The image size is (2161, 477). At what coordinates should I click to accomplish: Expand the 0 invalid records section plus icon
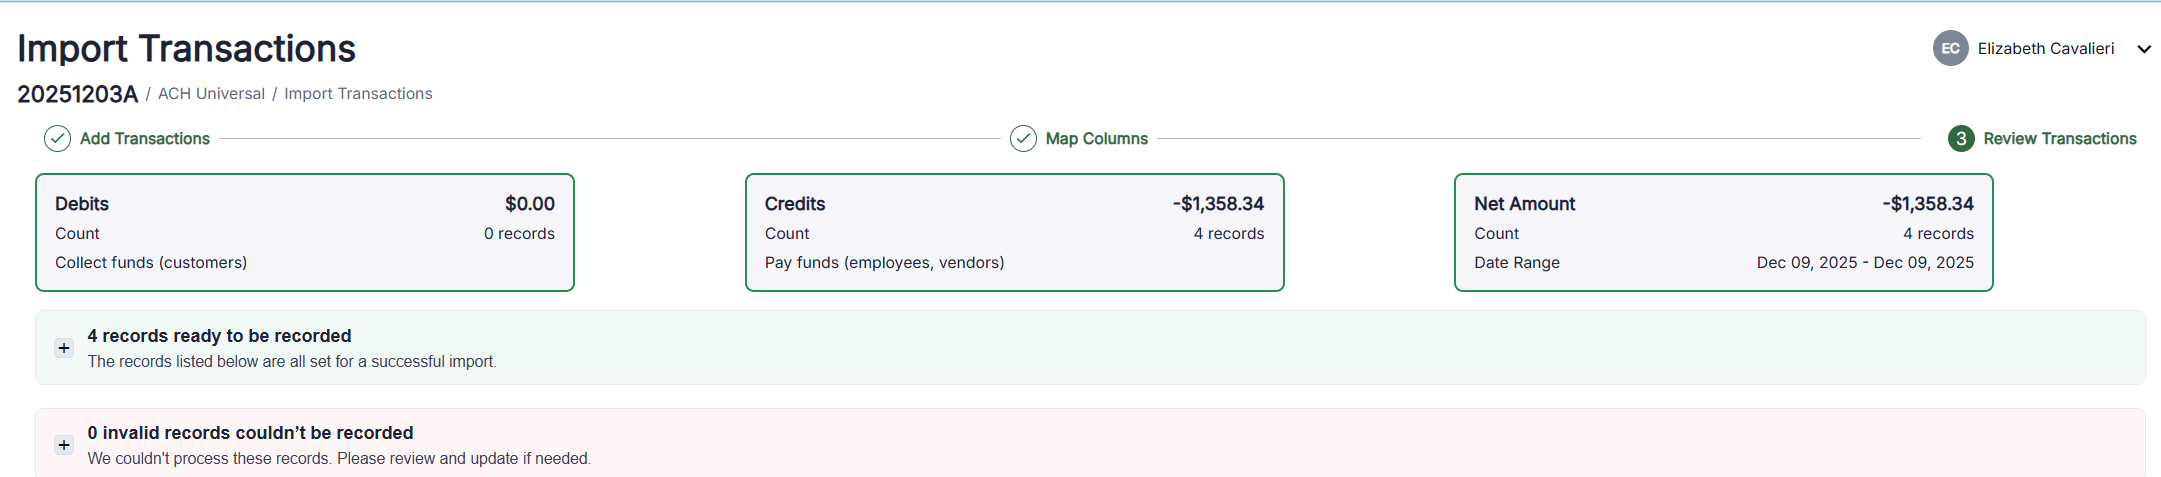point(64,445)
